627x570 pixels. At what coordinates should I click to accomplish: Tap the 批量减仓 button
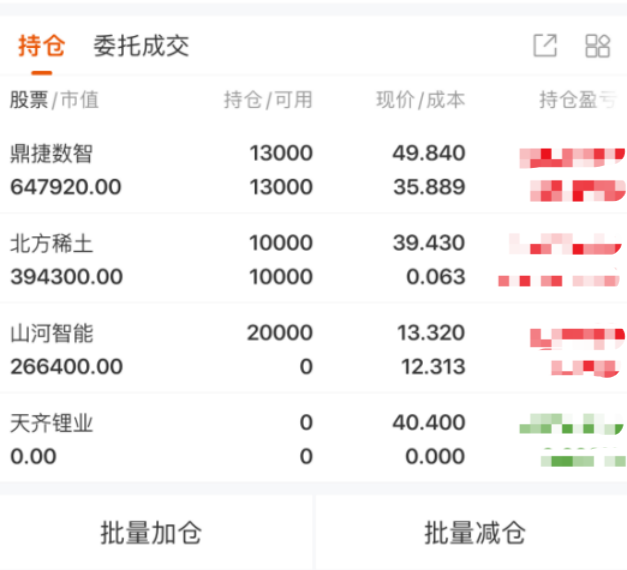click(475, 533)
